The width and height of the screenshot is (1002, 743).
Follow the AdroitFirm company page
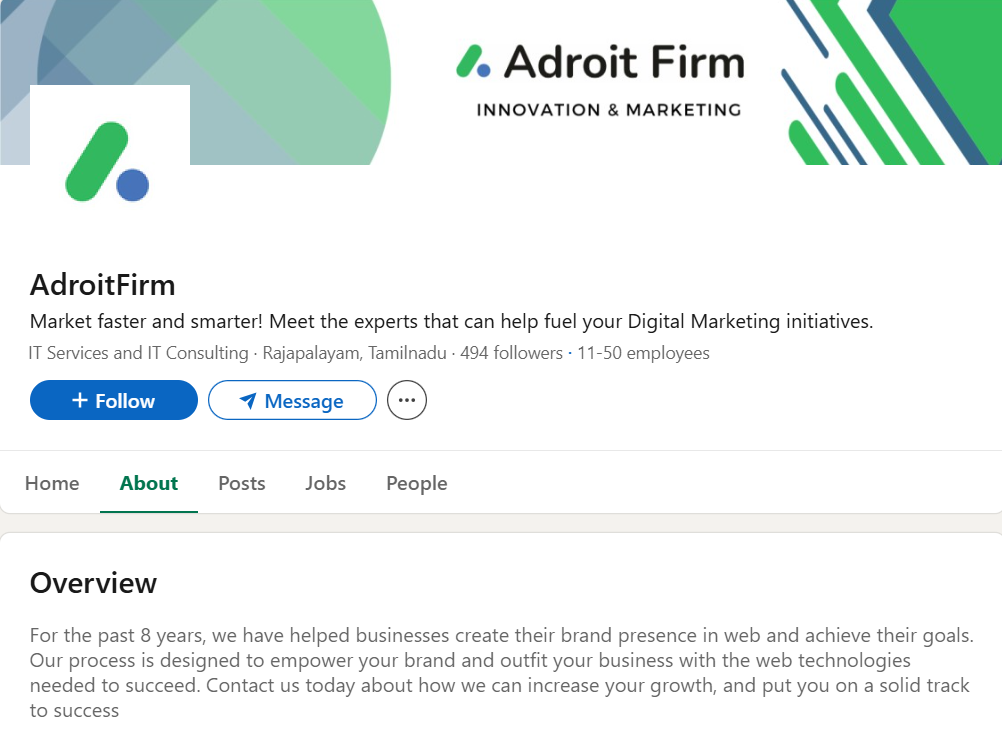(x=114, y=401)
